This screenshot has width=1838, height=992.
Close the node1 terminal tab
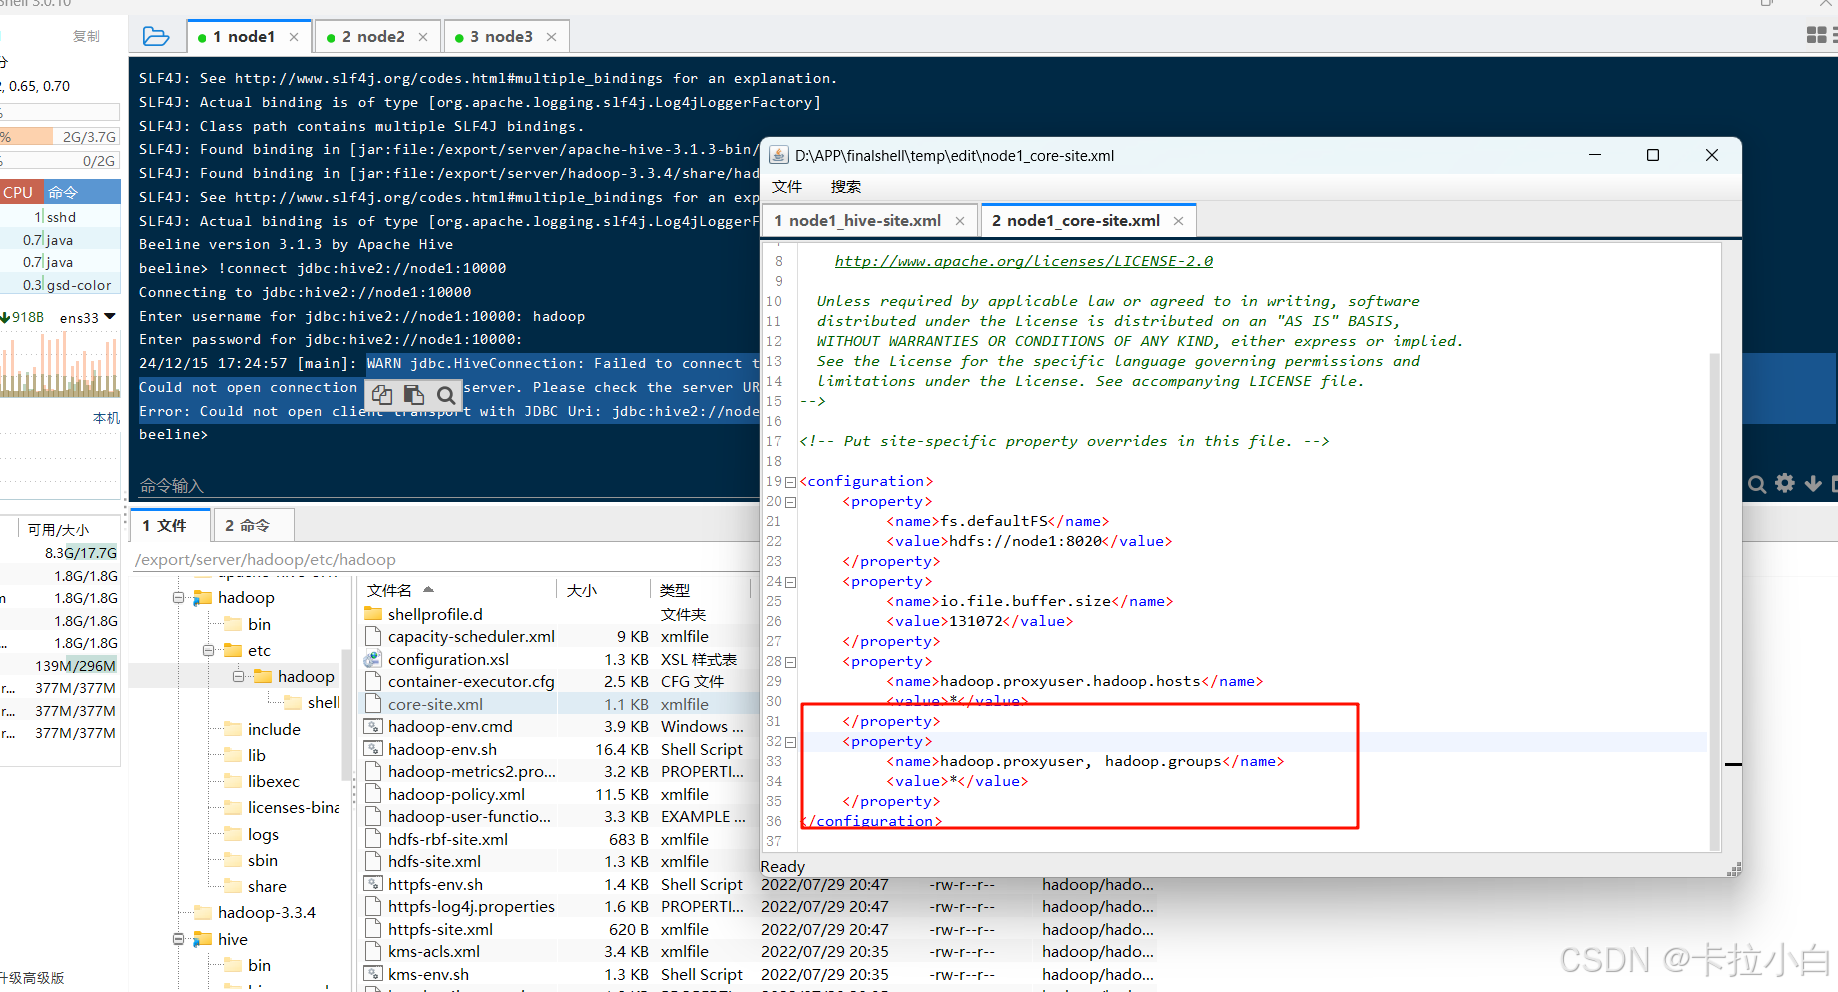click(294, 37)
